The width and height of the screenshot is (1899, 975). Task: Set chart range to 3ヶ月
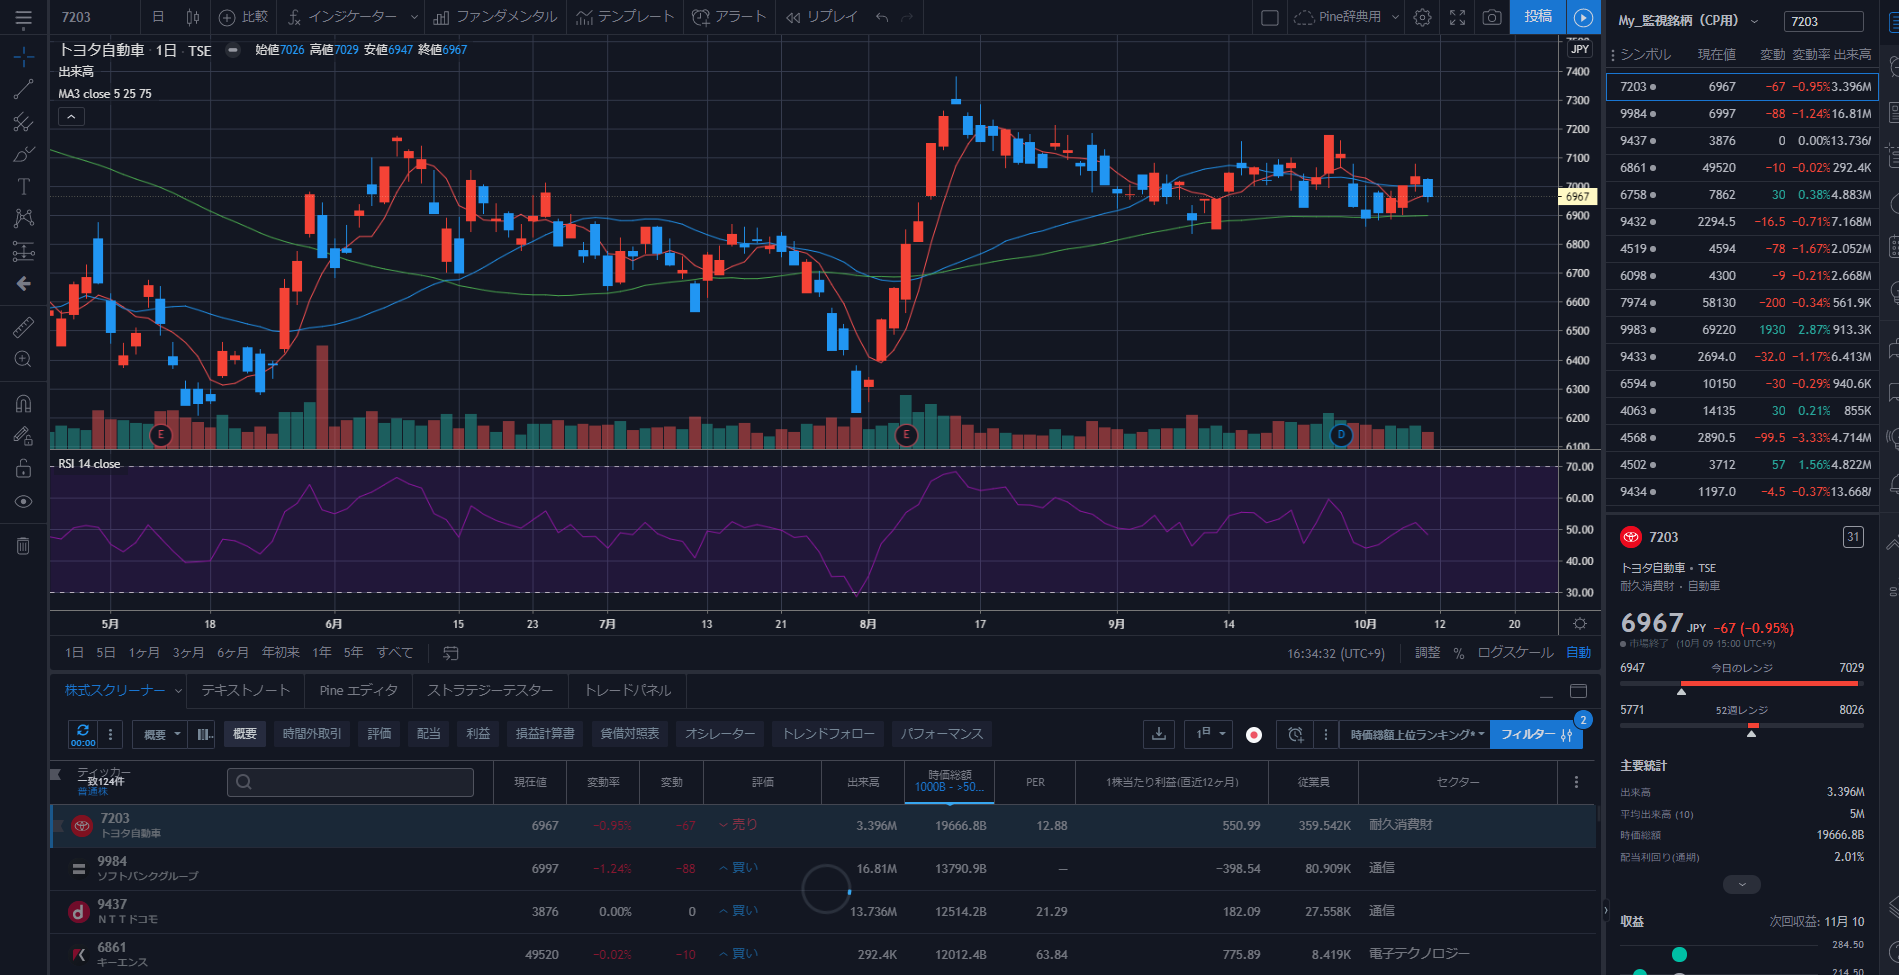[x=188, y=653]
